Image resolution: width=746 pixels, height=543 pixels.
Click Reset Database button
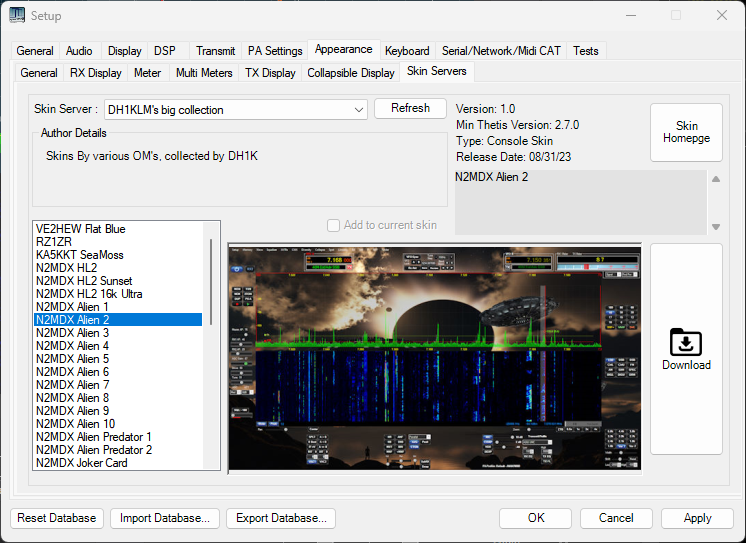pos(57,518)
